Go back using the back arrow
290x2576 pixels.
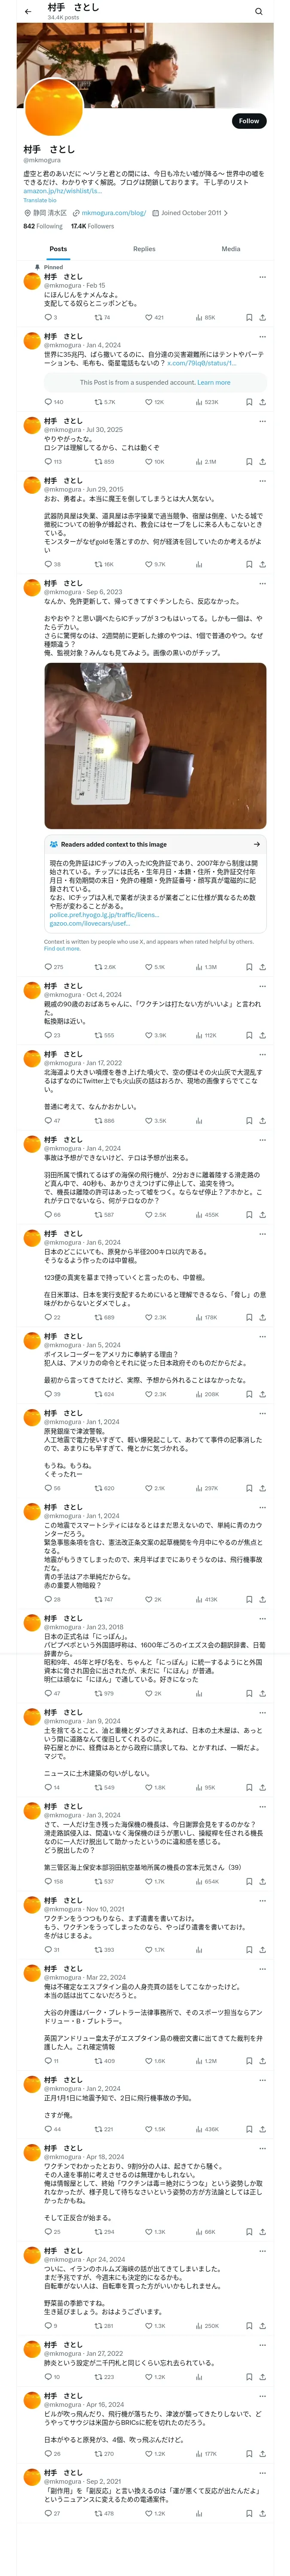pyautogui.click(x=28, y=11)
